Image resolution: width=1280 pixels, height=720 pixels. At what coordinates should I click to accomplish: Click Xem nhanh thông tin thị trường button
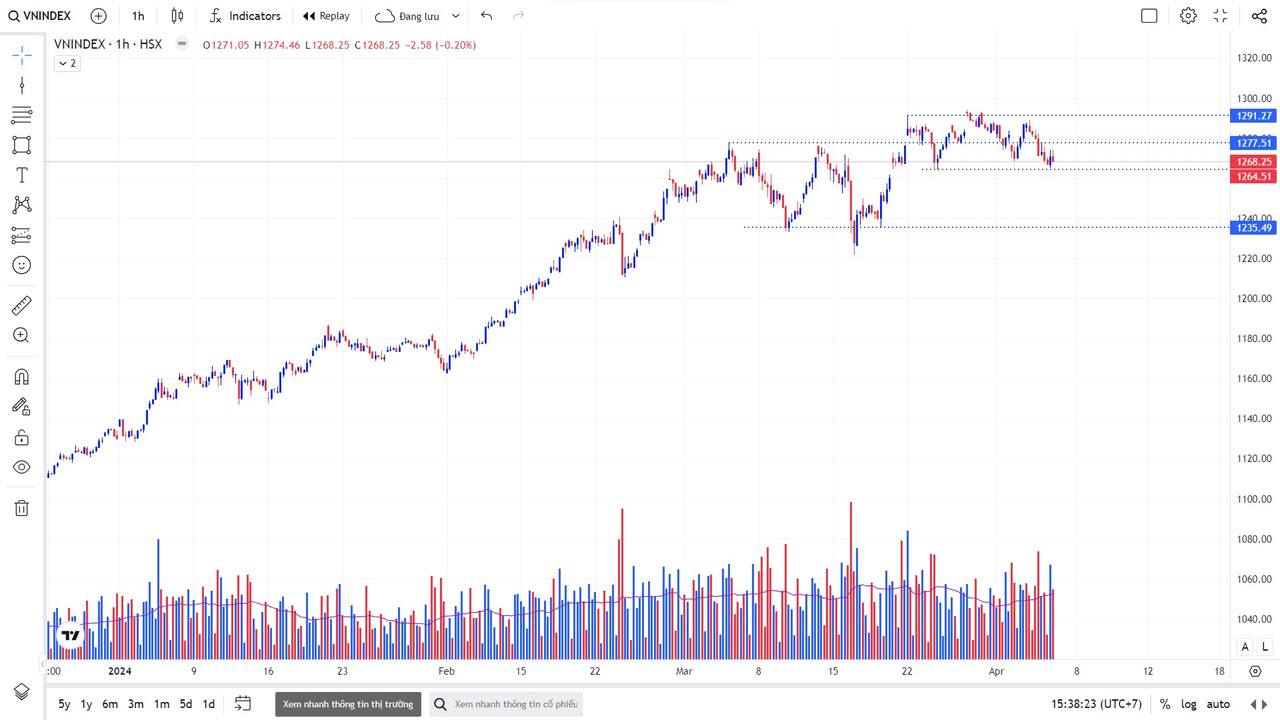(x=348, y=704)
